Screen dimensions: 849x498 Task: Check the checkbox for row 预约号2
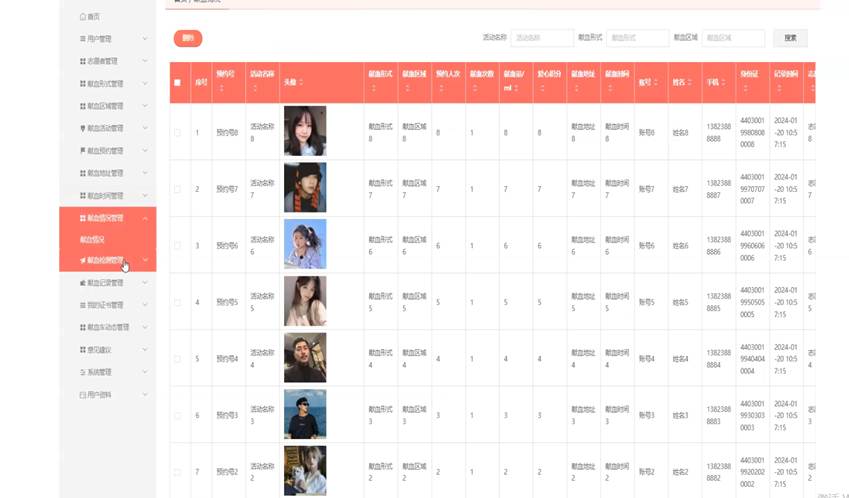click(x=178, y=472)
